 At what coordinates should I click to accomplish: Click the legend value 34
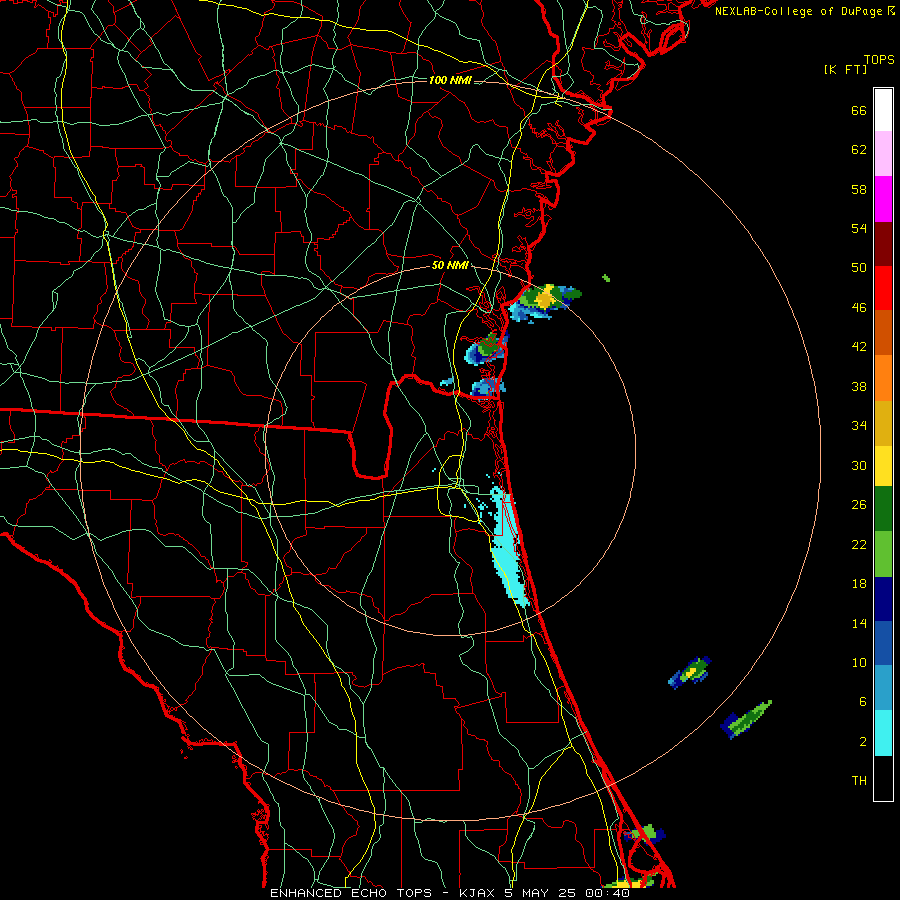click(x=859, y=426)
